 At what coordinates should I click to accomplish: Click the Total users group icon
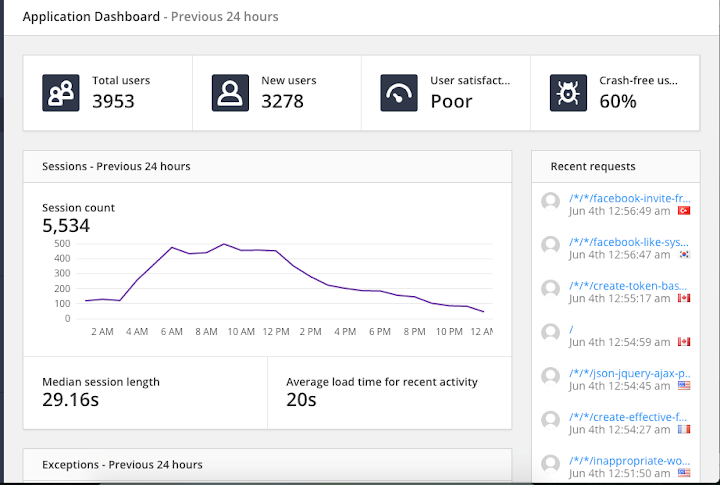[x=61, y=93]
